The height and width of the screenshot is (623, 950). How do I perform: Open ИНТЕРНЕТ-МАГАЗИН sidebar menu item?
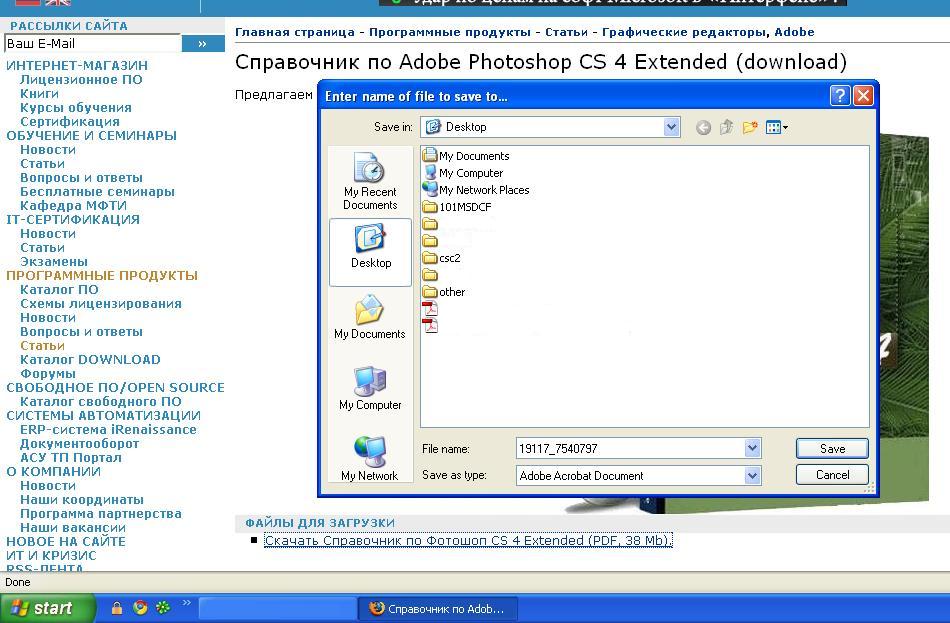pyautogui.click(x=77, y=65)
